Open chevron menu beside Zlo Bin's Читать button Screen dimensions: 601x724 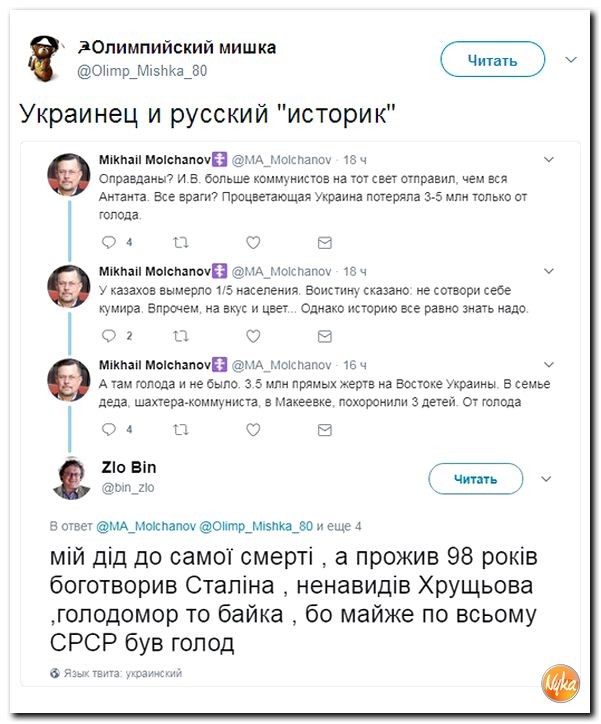pyautogui.click(x=546, y=479)
